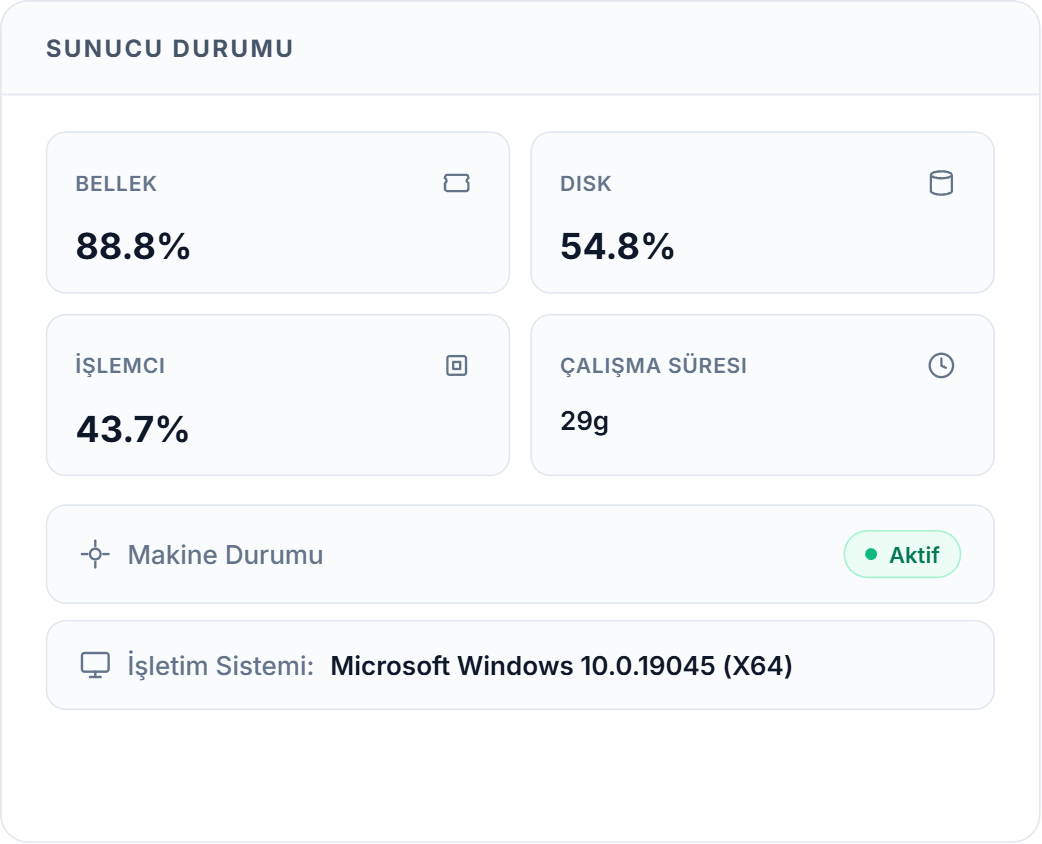Image resolution: width=1042 pixels, height=844 pixels.
Task: Click the memory icon in the Bellek card
Action: tap(457, 183)
